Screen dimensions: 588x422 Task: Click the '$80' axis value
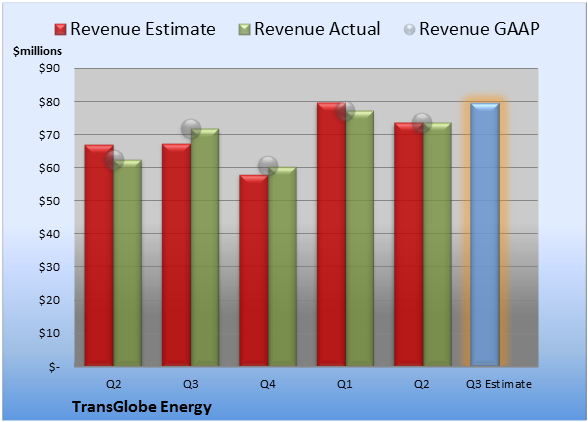[x=50, y=102]
